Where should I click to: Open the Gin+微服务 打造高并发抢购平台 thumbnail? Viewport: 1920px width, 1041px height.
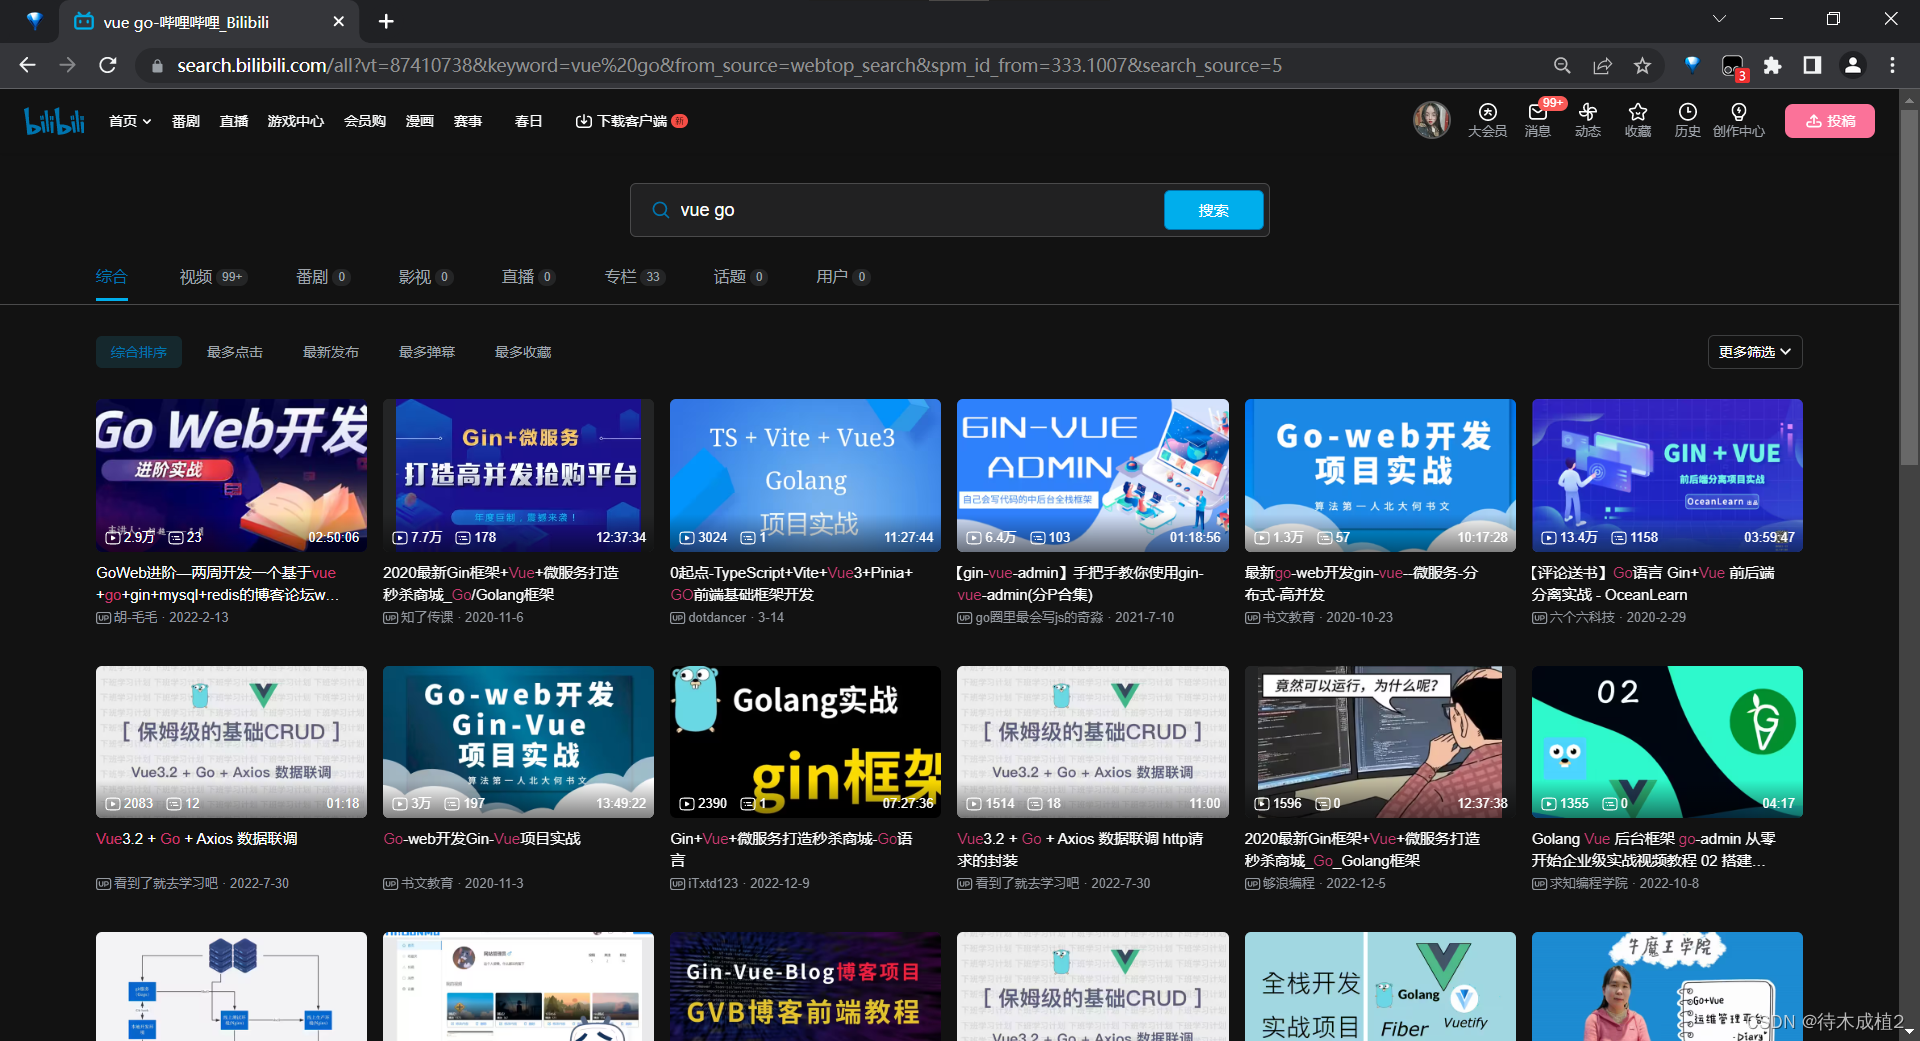[x=519, y=475]
